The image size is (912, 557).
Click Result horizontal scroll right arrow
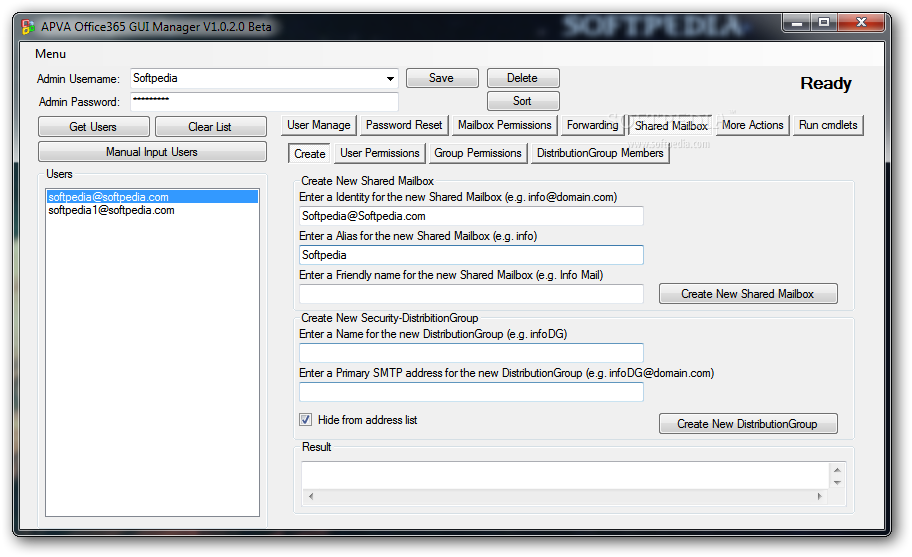click(x=820, y=497)
